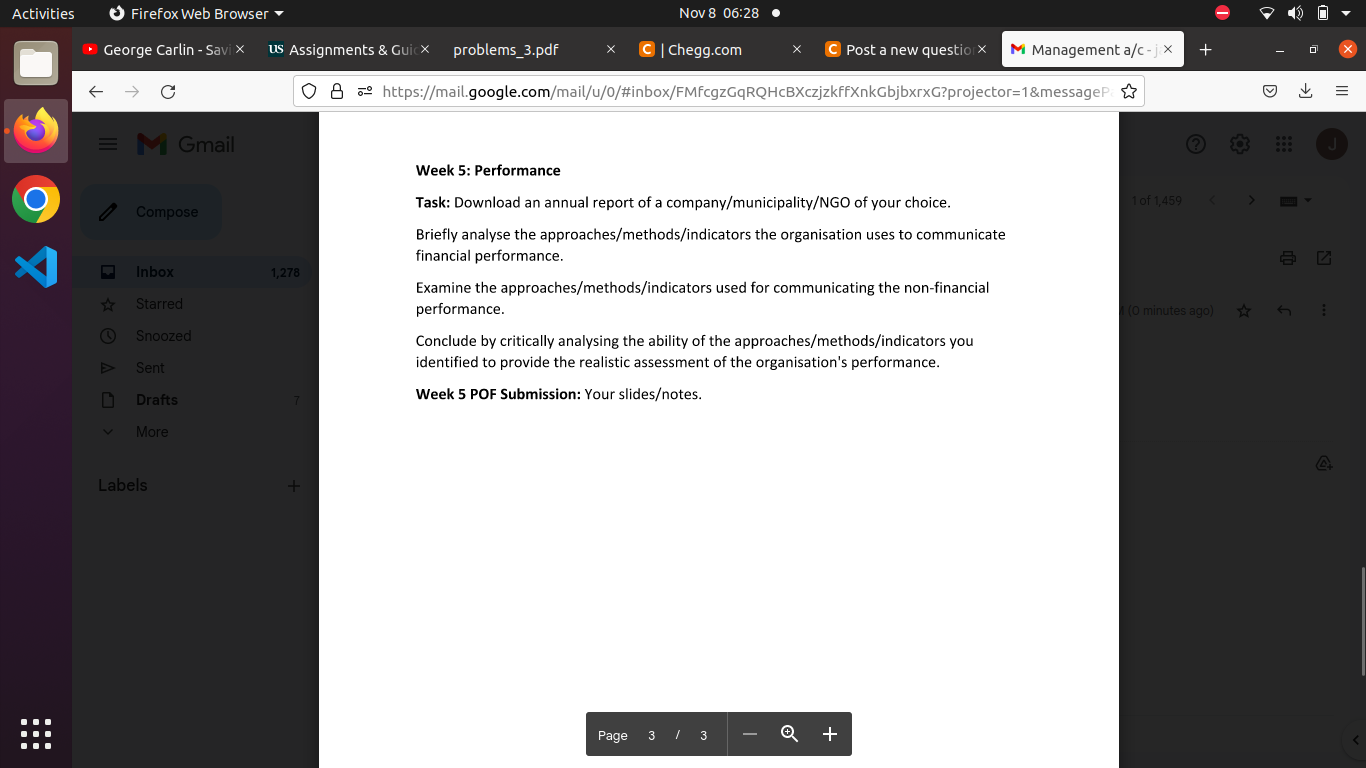1366x768 pixels.
Task: Click the PDF page number field
Action: click(651, 734)
